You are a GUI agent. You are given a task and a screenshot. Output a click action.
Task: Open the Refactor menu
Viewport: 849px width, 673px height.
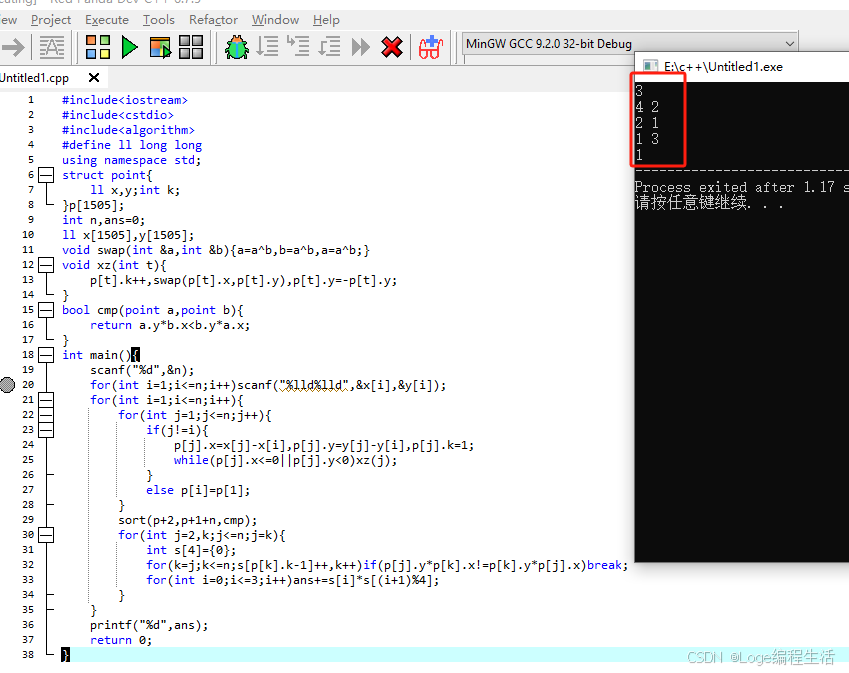click(x=213, y=20)
